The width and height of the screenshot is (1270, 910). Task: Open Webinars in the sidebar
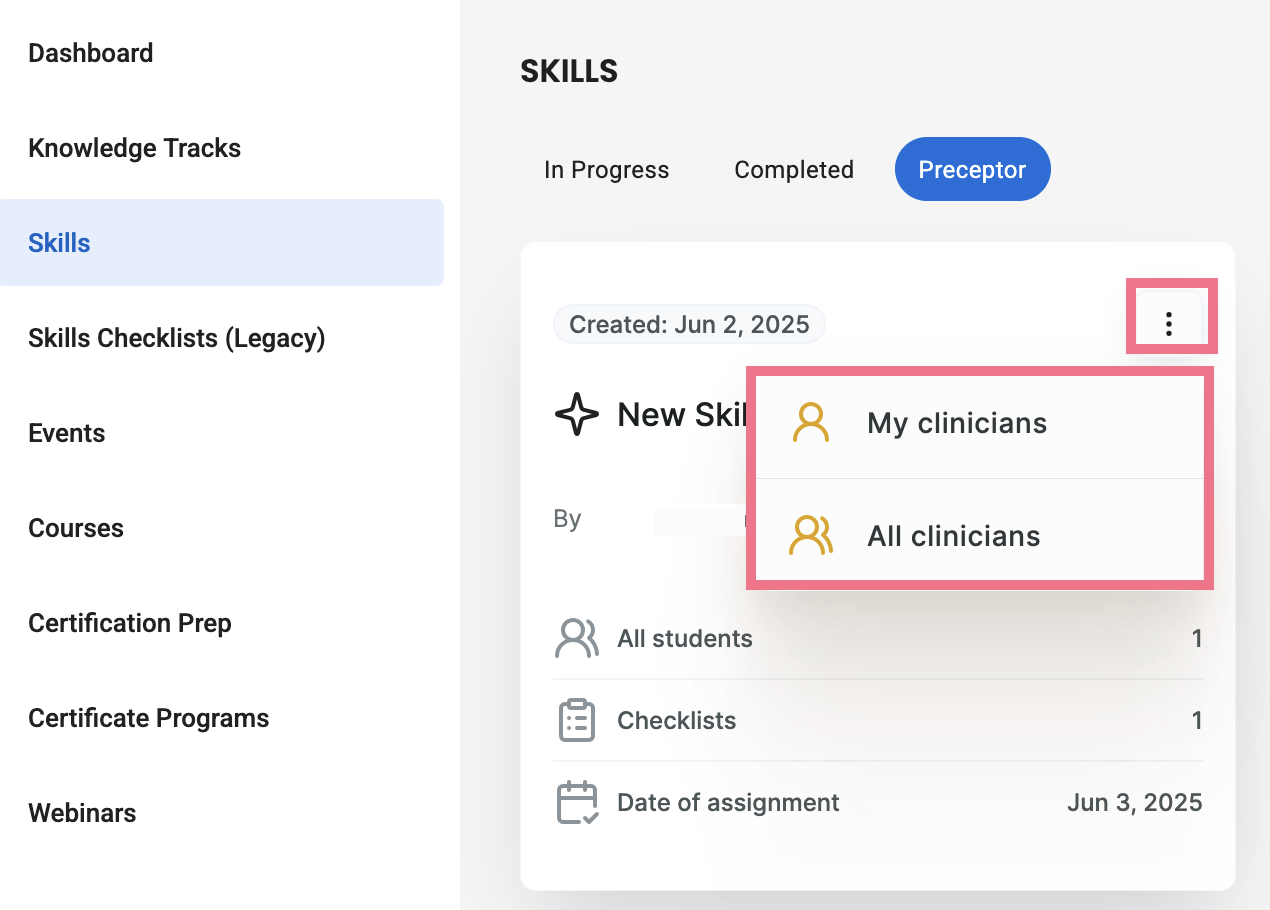pyautogui.click(x=83, y=813)
